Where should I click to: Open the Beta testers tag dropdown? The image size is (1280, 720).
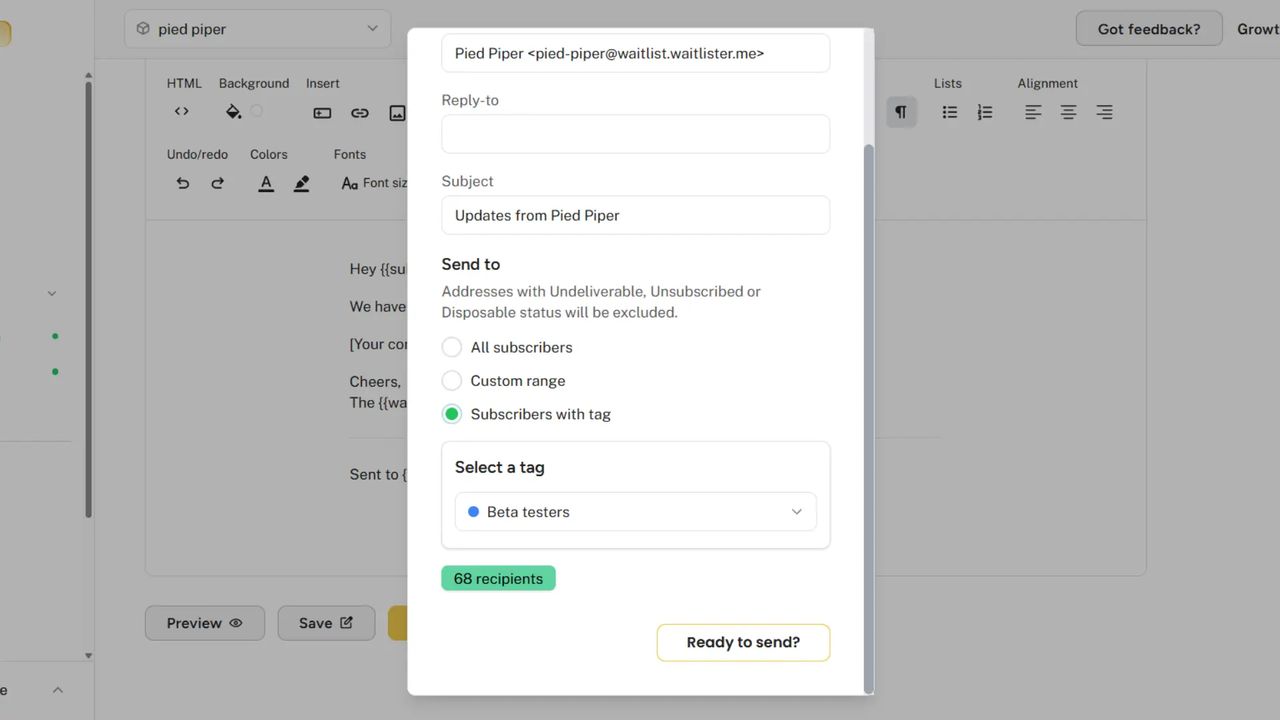pos(635,511)
